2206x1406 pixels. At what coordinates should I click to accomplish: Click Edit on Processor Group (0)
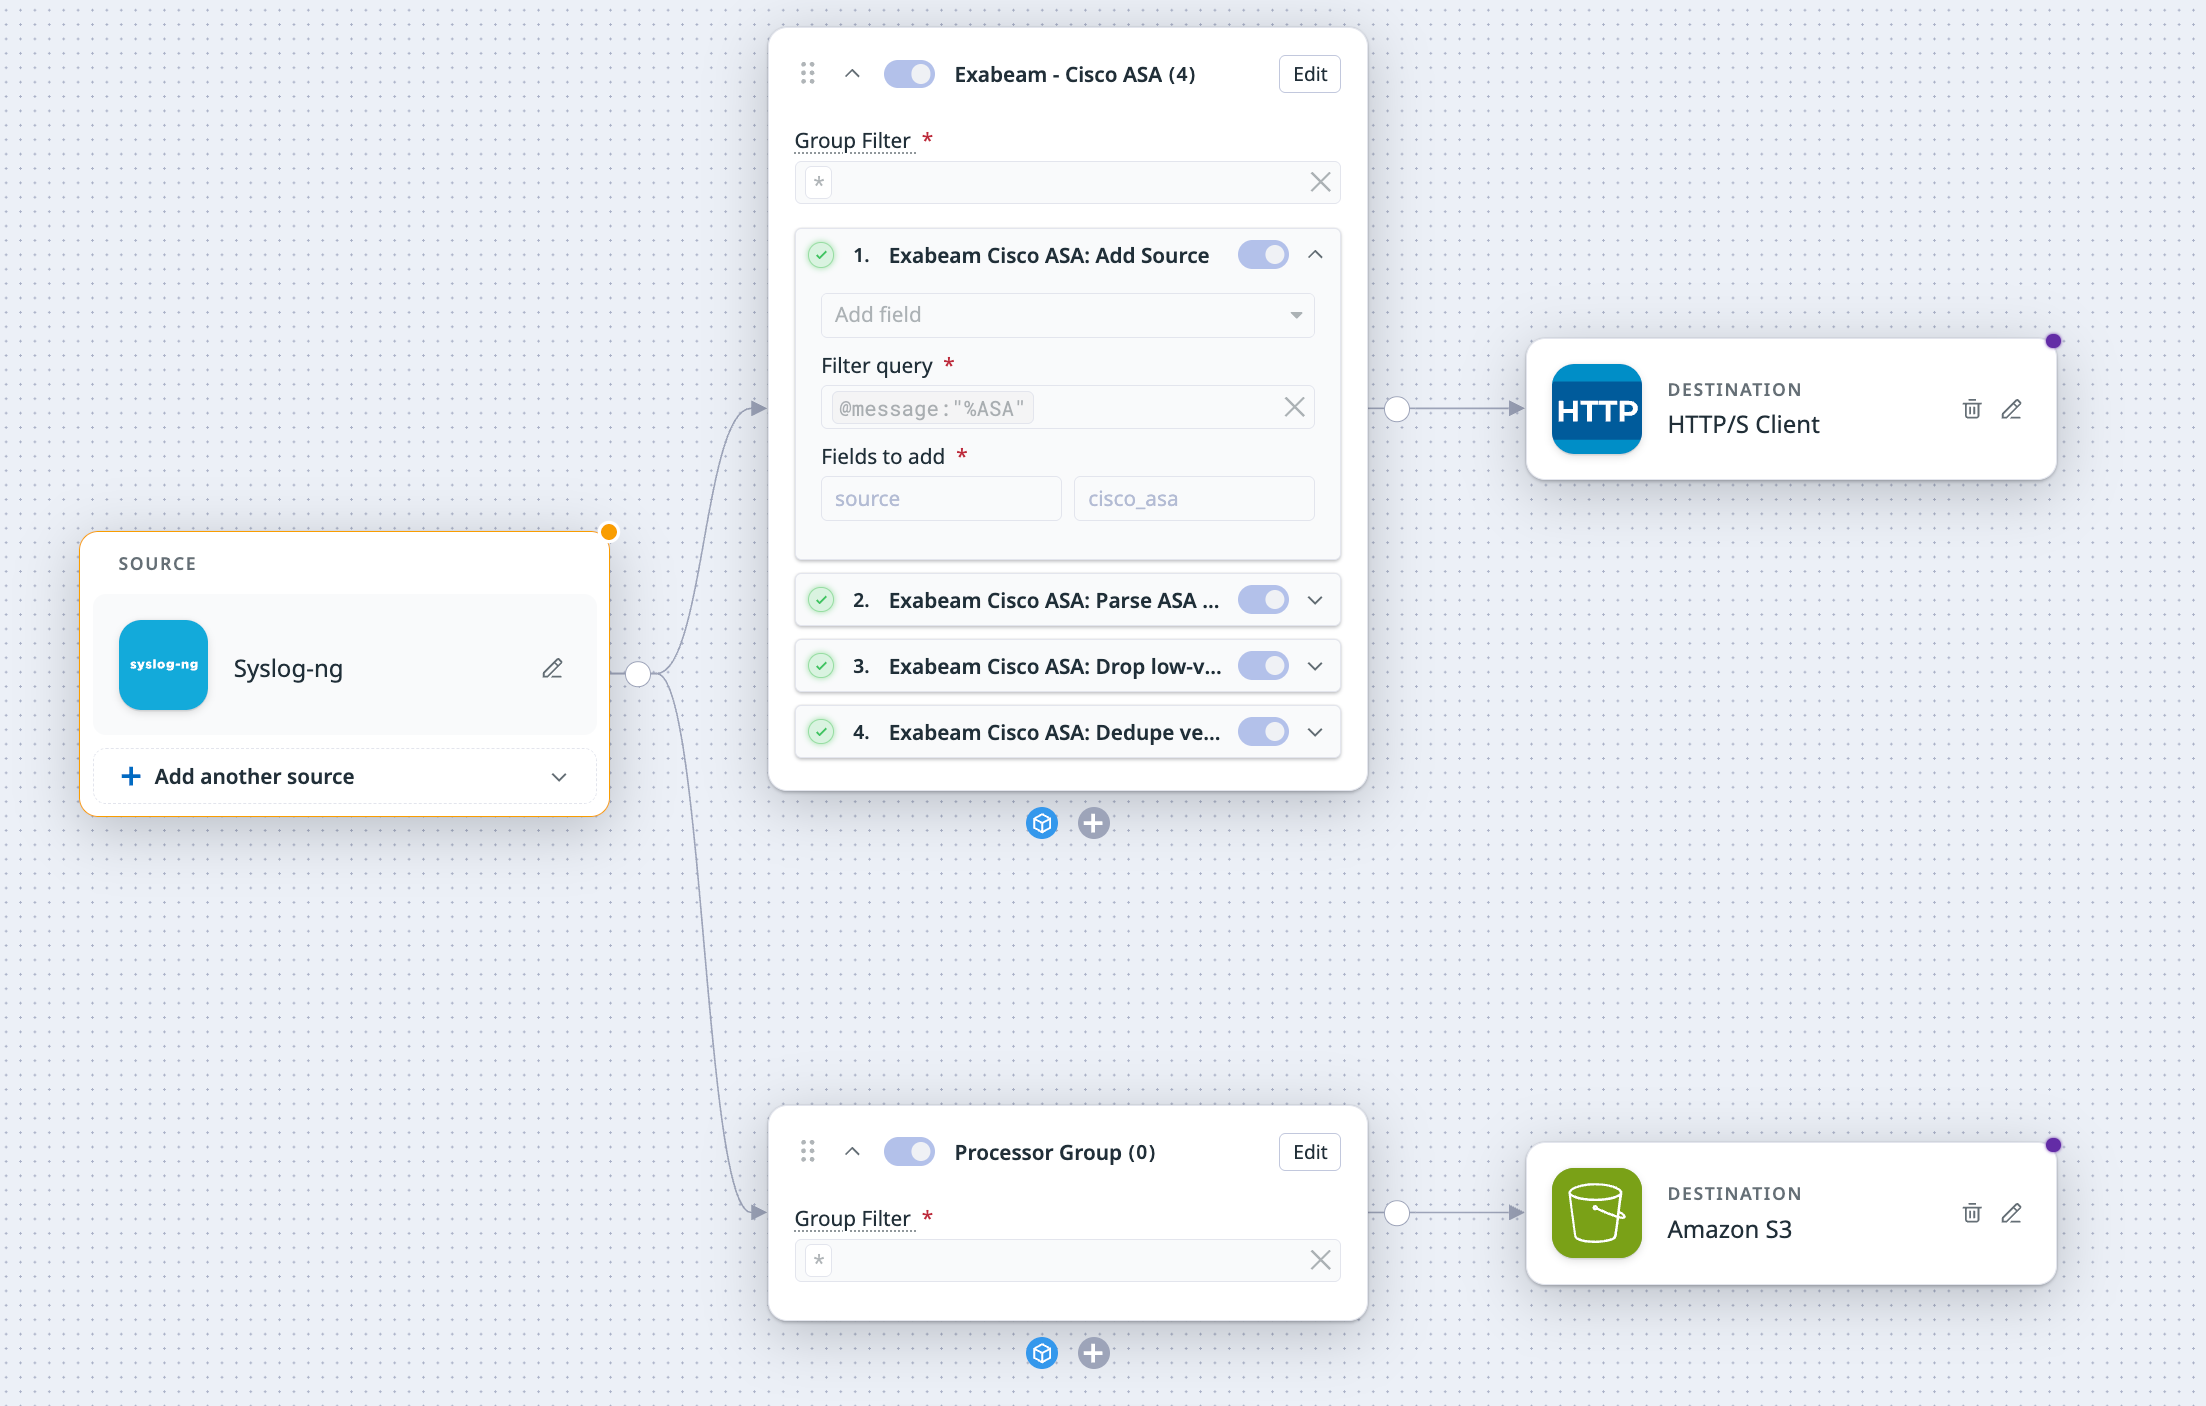click(x=1309, y=1152)
